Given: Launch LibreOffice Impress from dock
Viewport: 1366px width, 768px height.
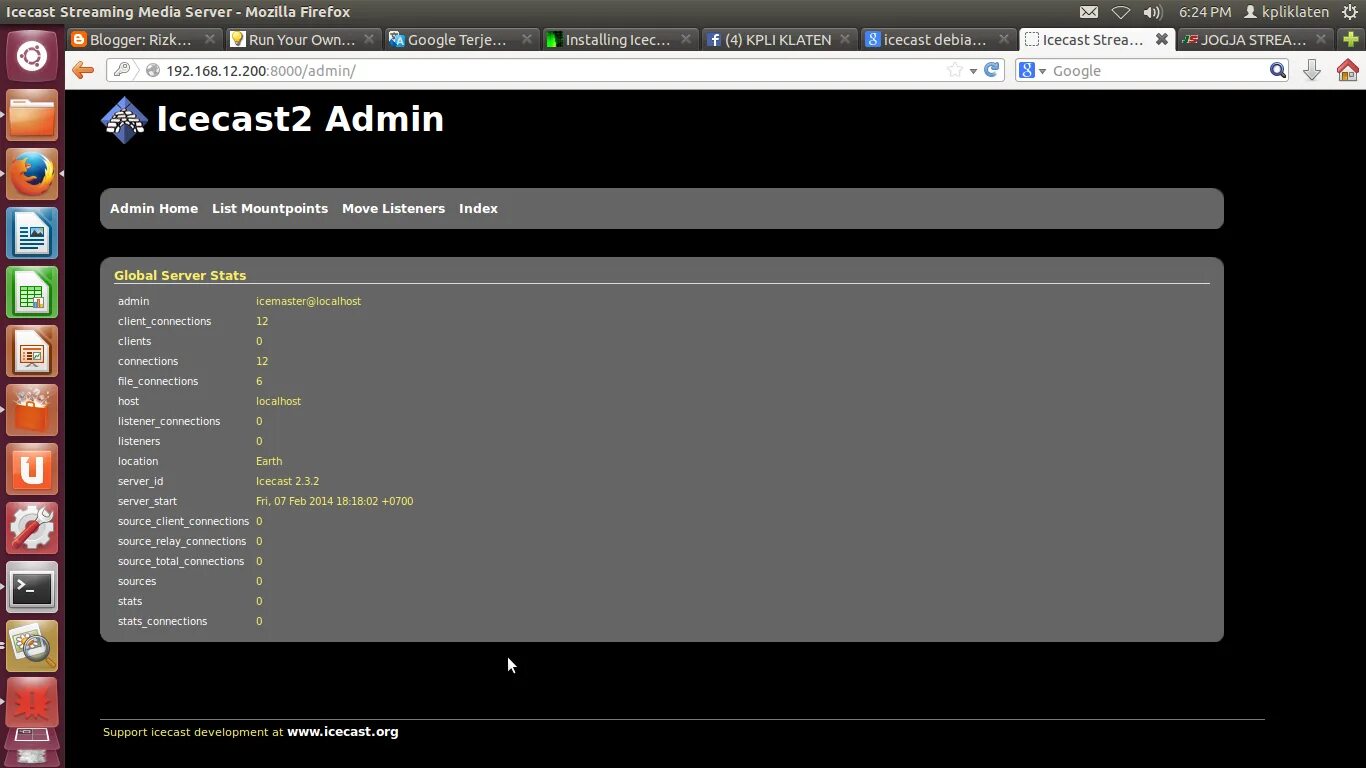Looking at the screenshot, I should click(x=32, y=351).
